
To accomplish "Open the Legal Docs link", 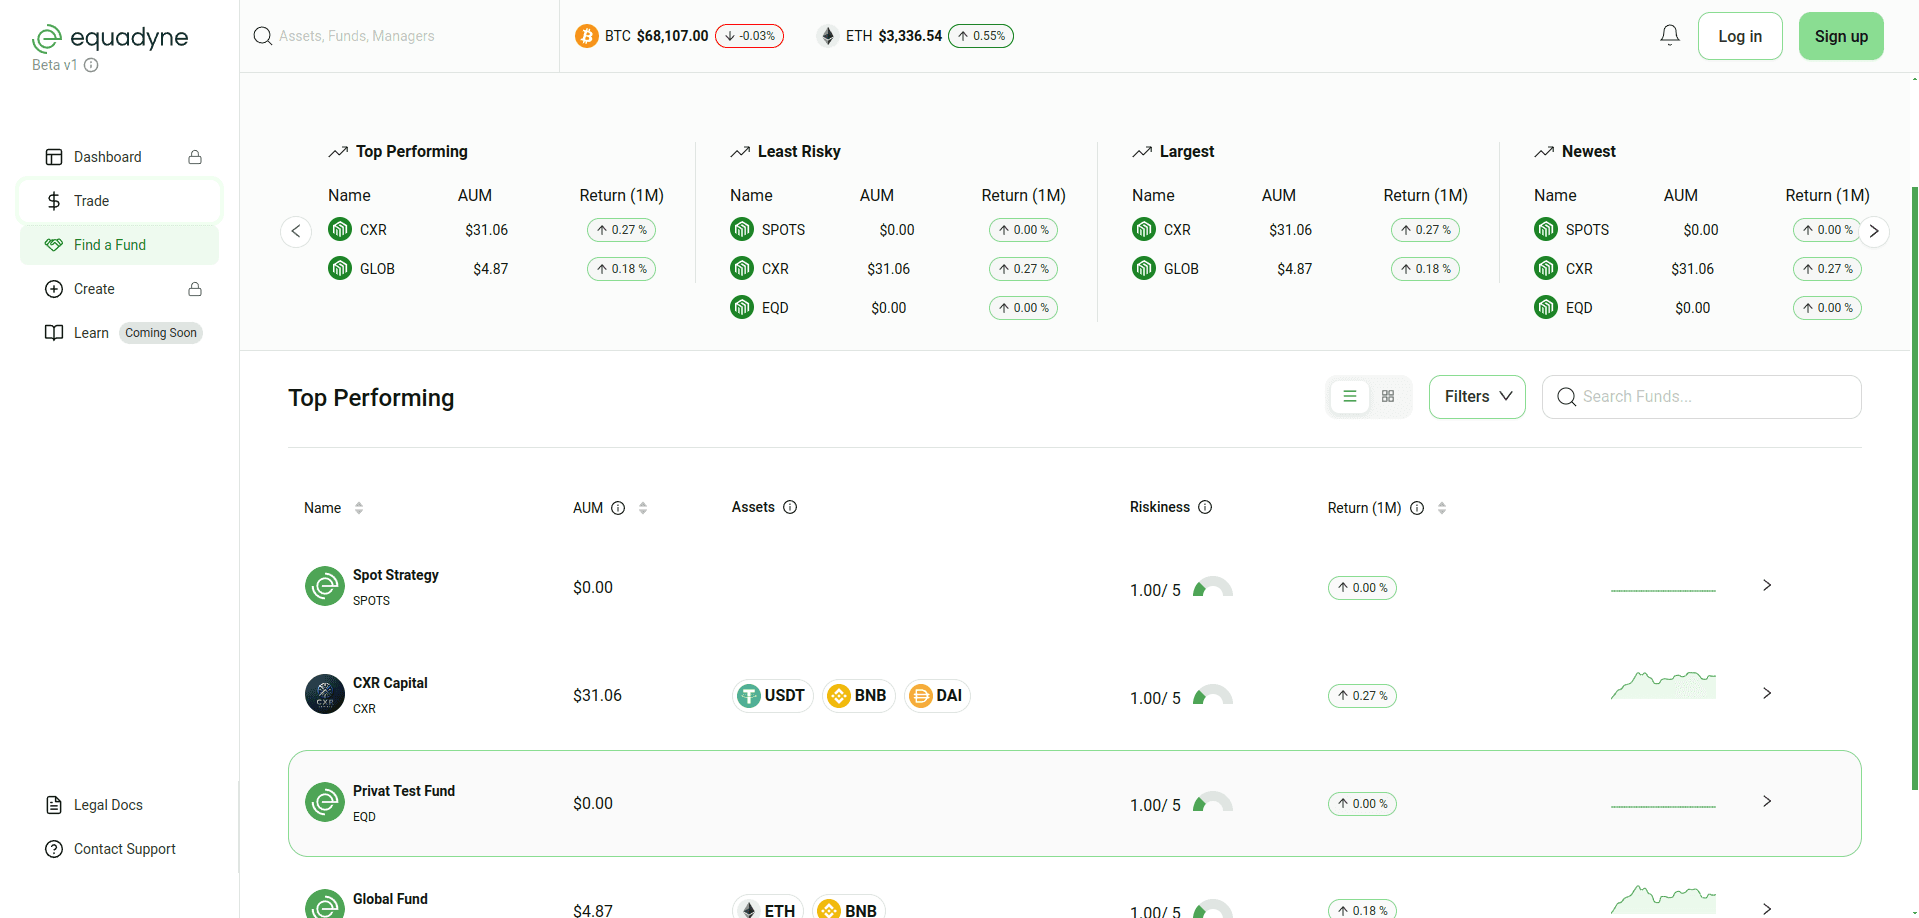I will [108, 805].
